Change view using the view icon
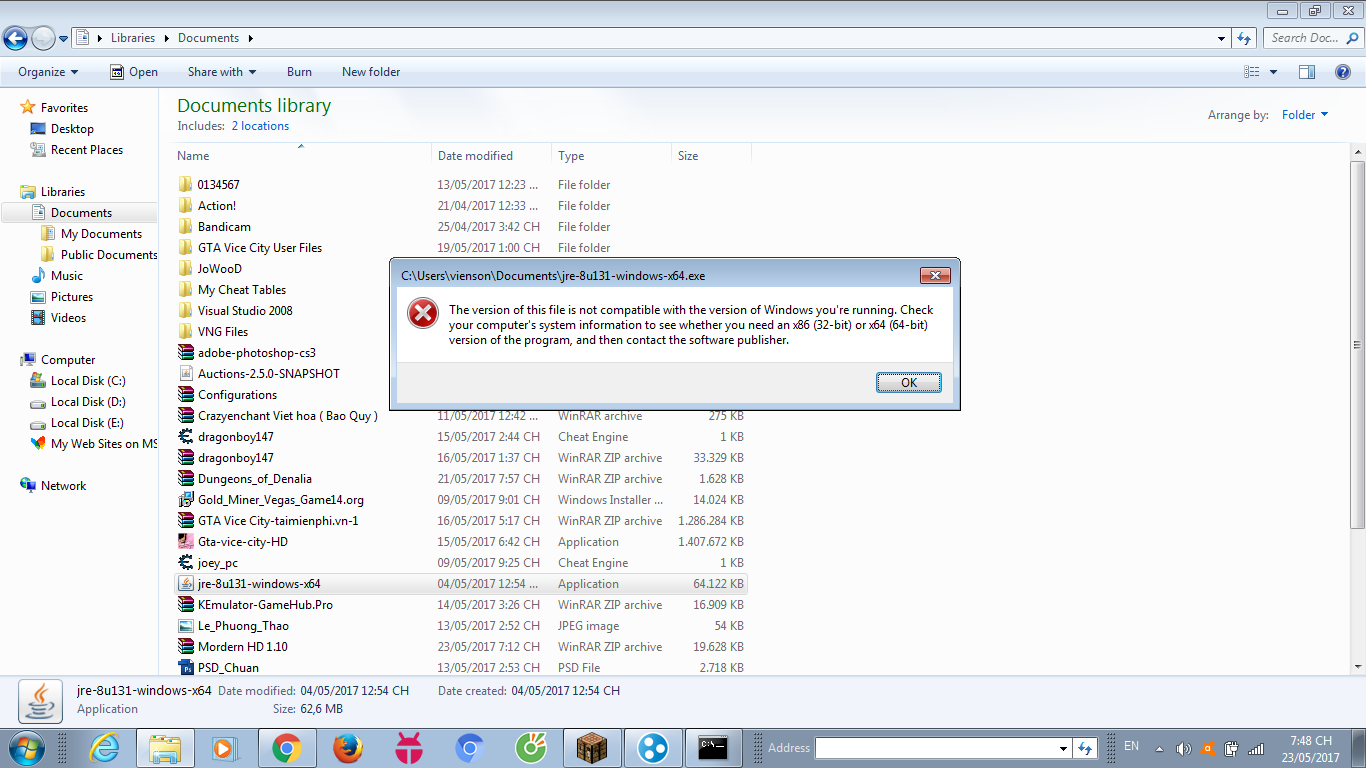 pyautogui.click(x=1251, y=72)
